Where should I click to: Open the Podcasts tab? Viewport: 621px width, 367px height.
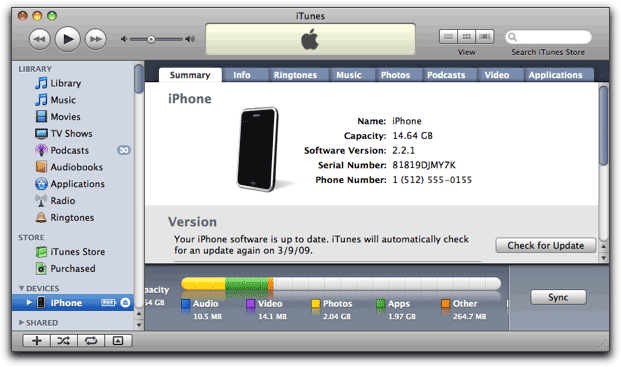446,75
